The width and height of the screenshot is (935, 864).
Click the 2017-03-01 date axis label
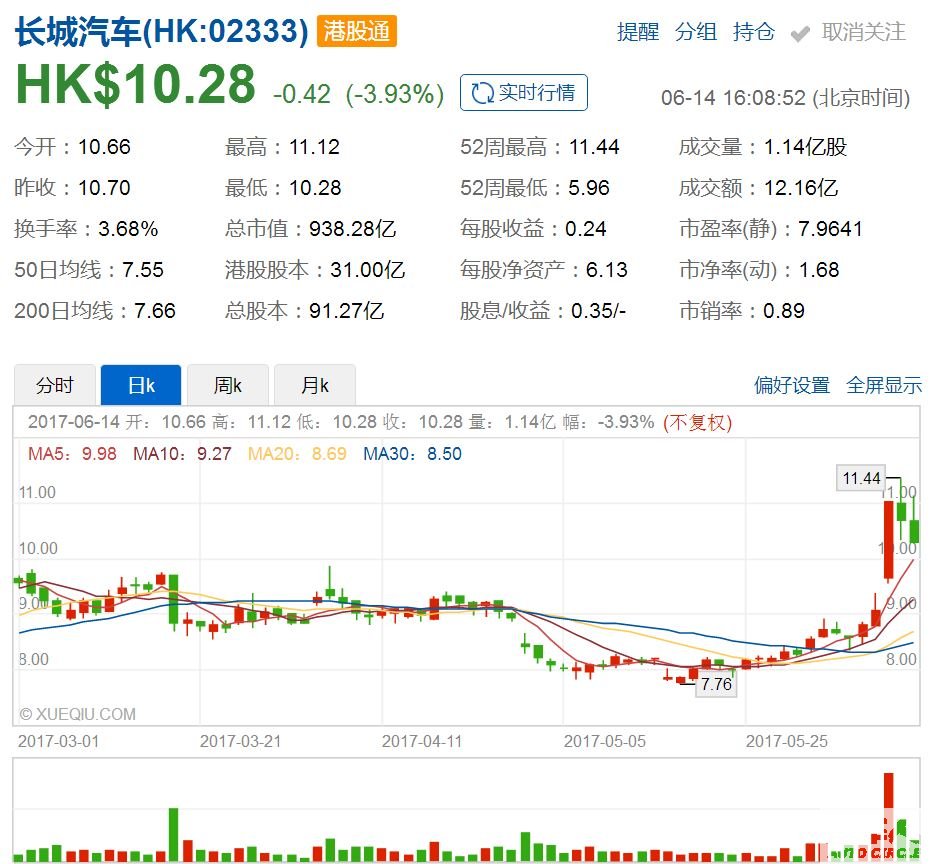(58, 741)
